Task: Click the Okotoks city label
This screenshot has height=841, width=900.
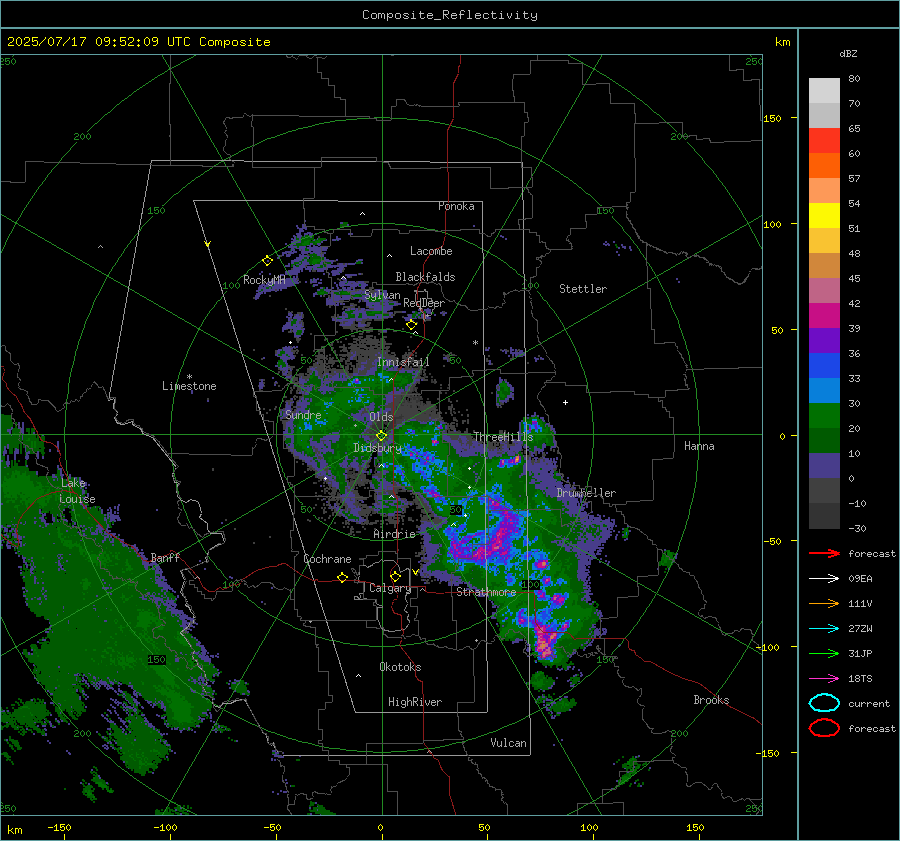Action: 400,667
